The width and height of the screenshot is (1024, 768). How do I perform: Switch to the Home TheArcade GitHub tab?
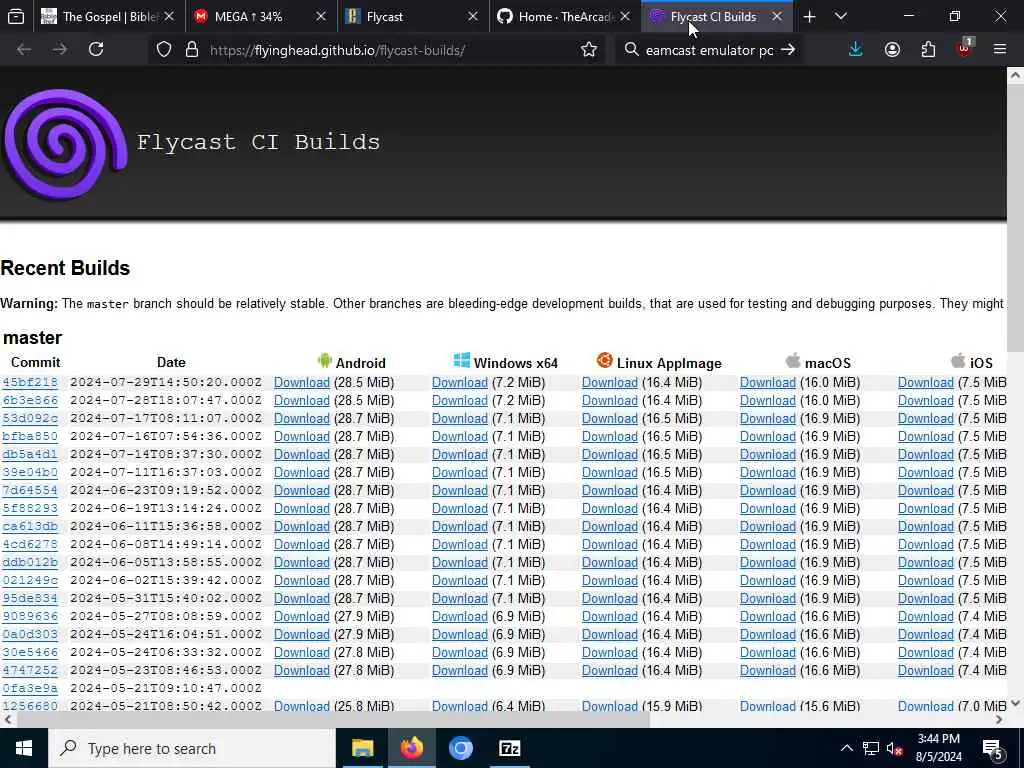coord(565,17)
